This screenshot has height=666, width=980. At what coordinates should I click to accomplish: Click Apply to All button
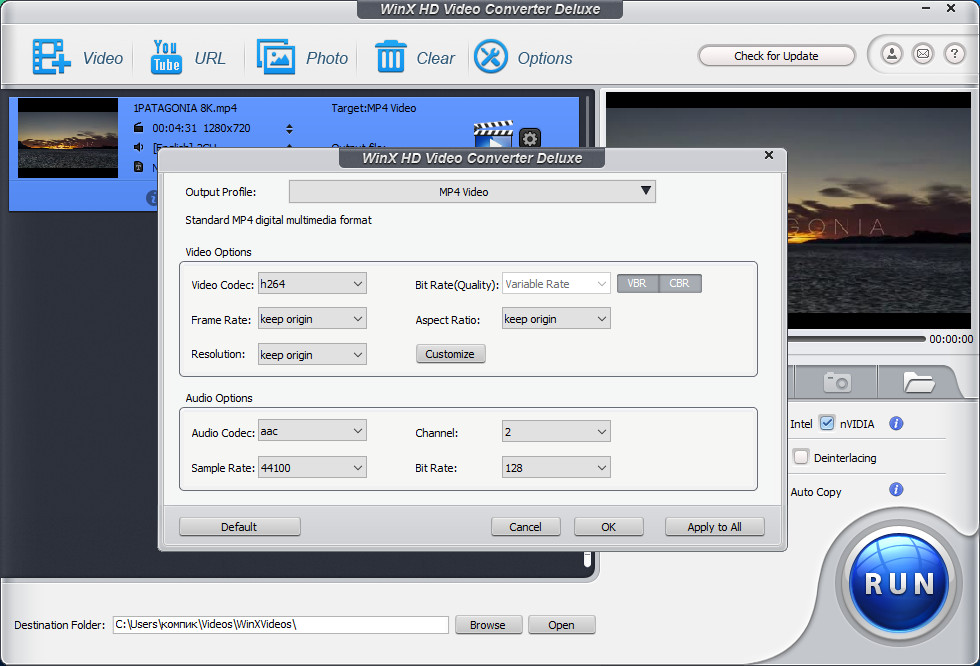coord(714,527)
